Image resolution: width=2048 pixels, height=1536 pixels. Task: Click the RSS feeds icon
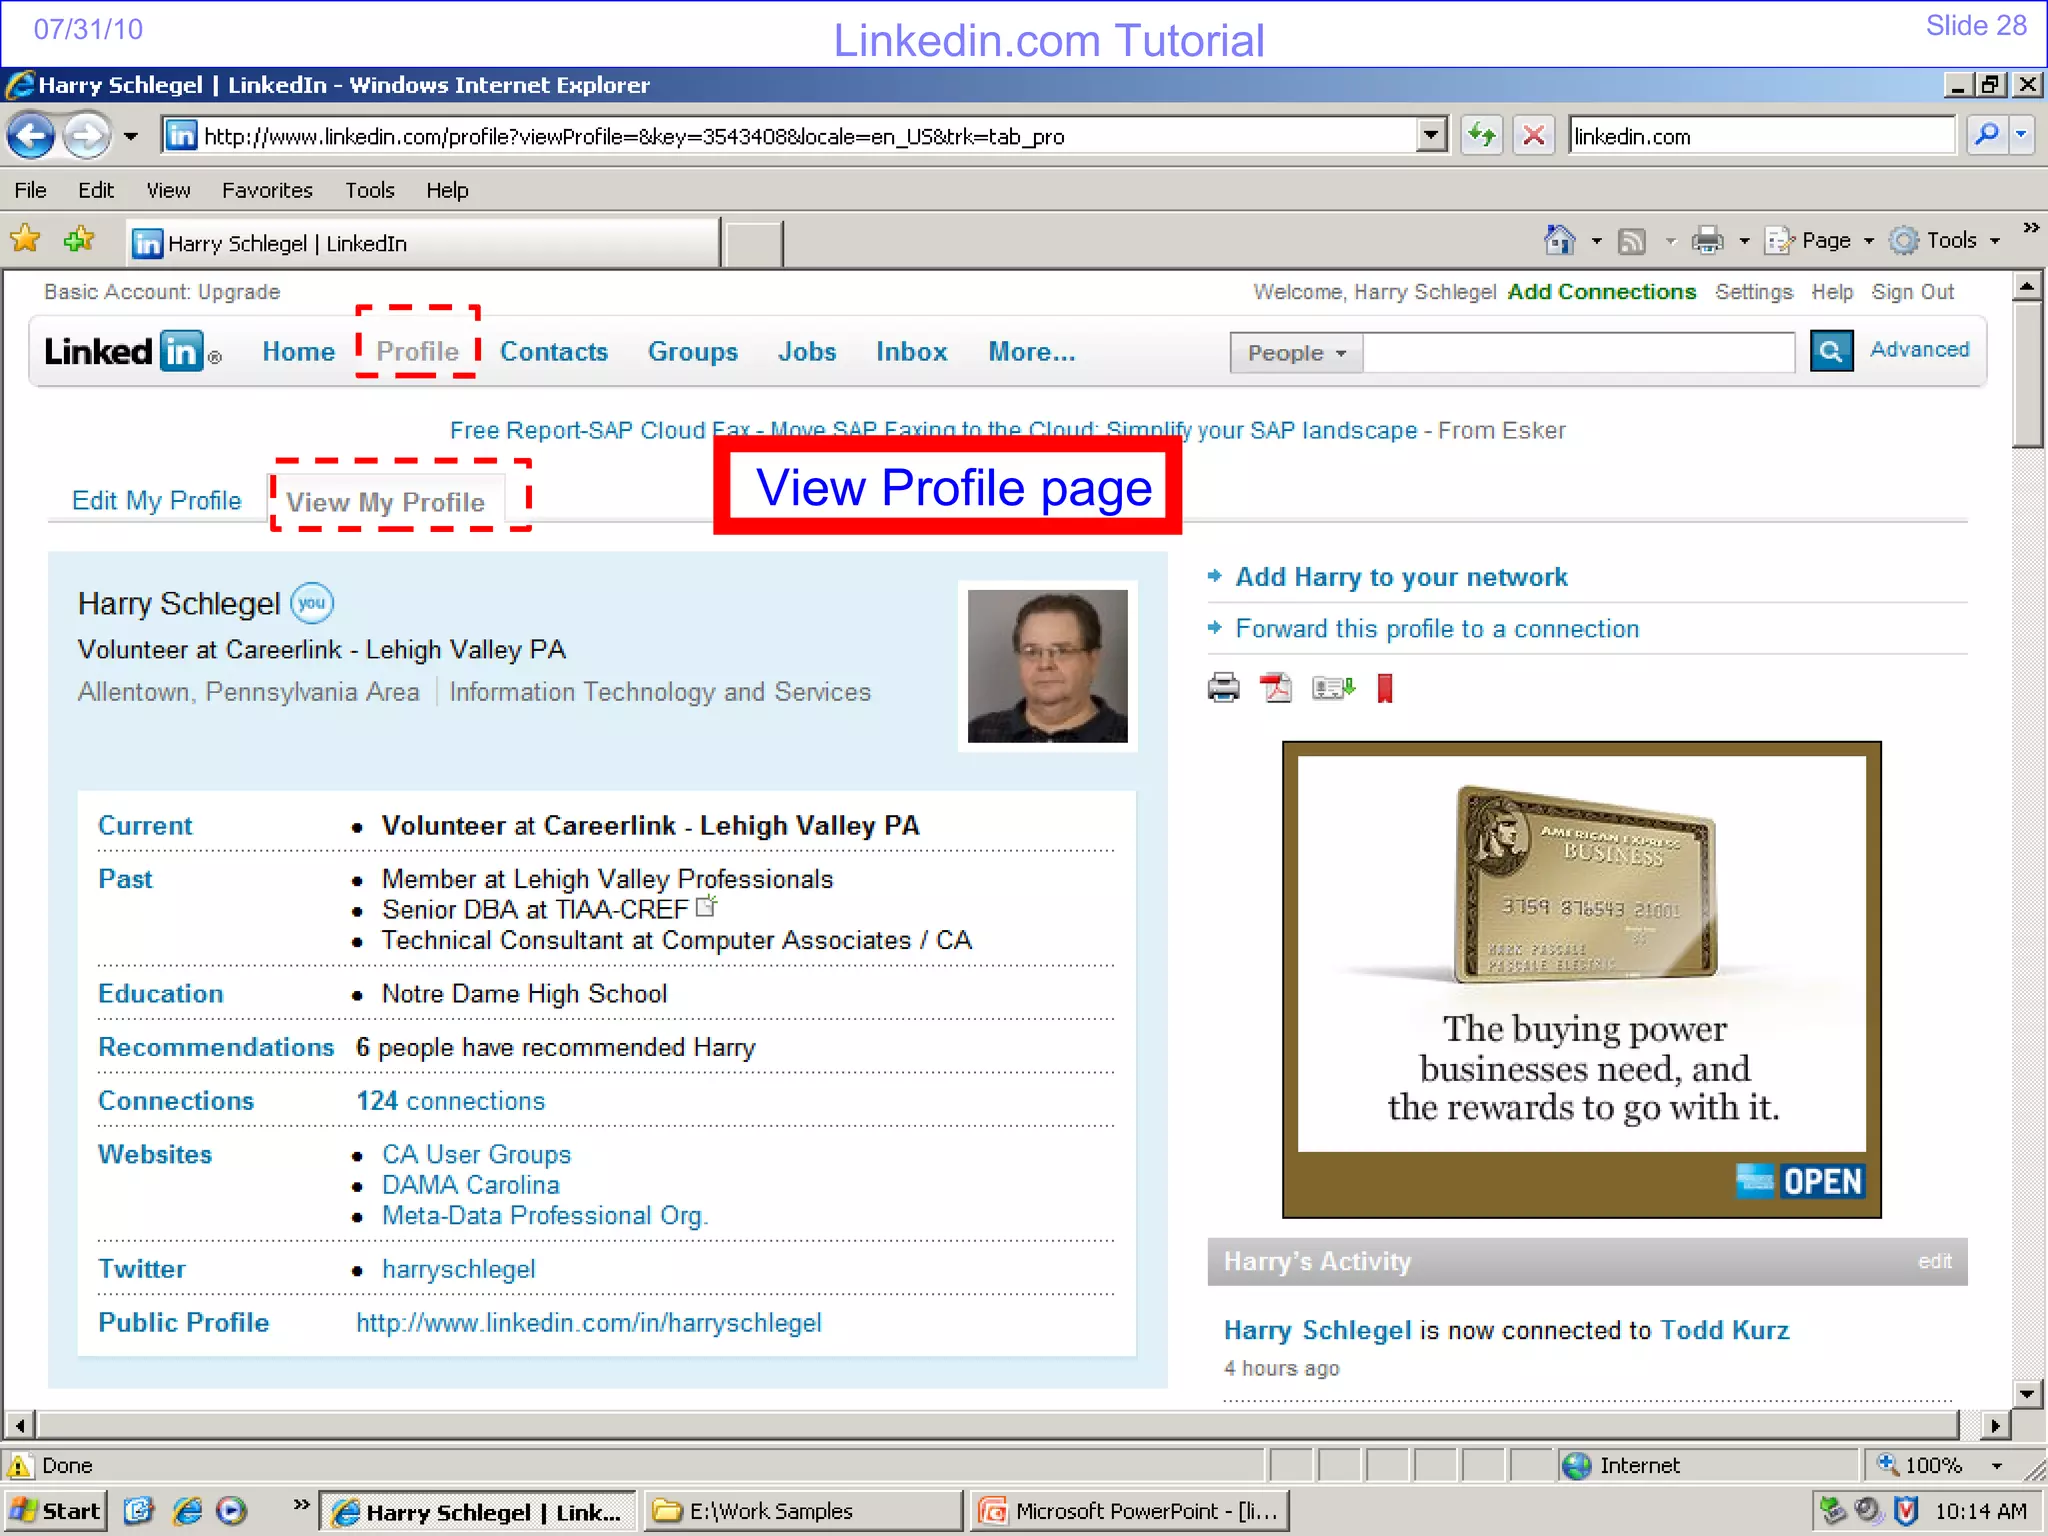[x=1632, y=241]
